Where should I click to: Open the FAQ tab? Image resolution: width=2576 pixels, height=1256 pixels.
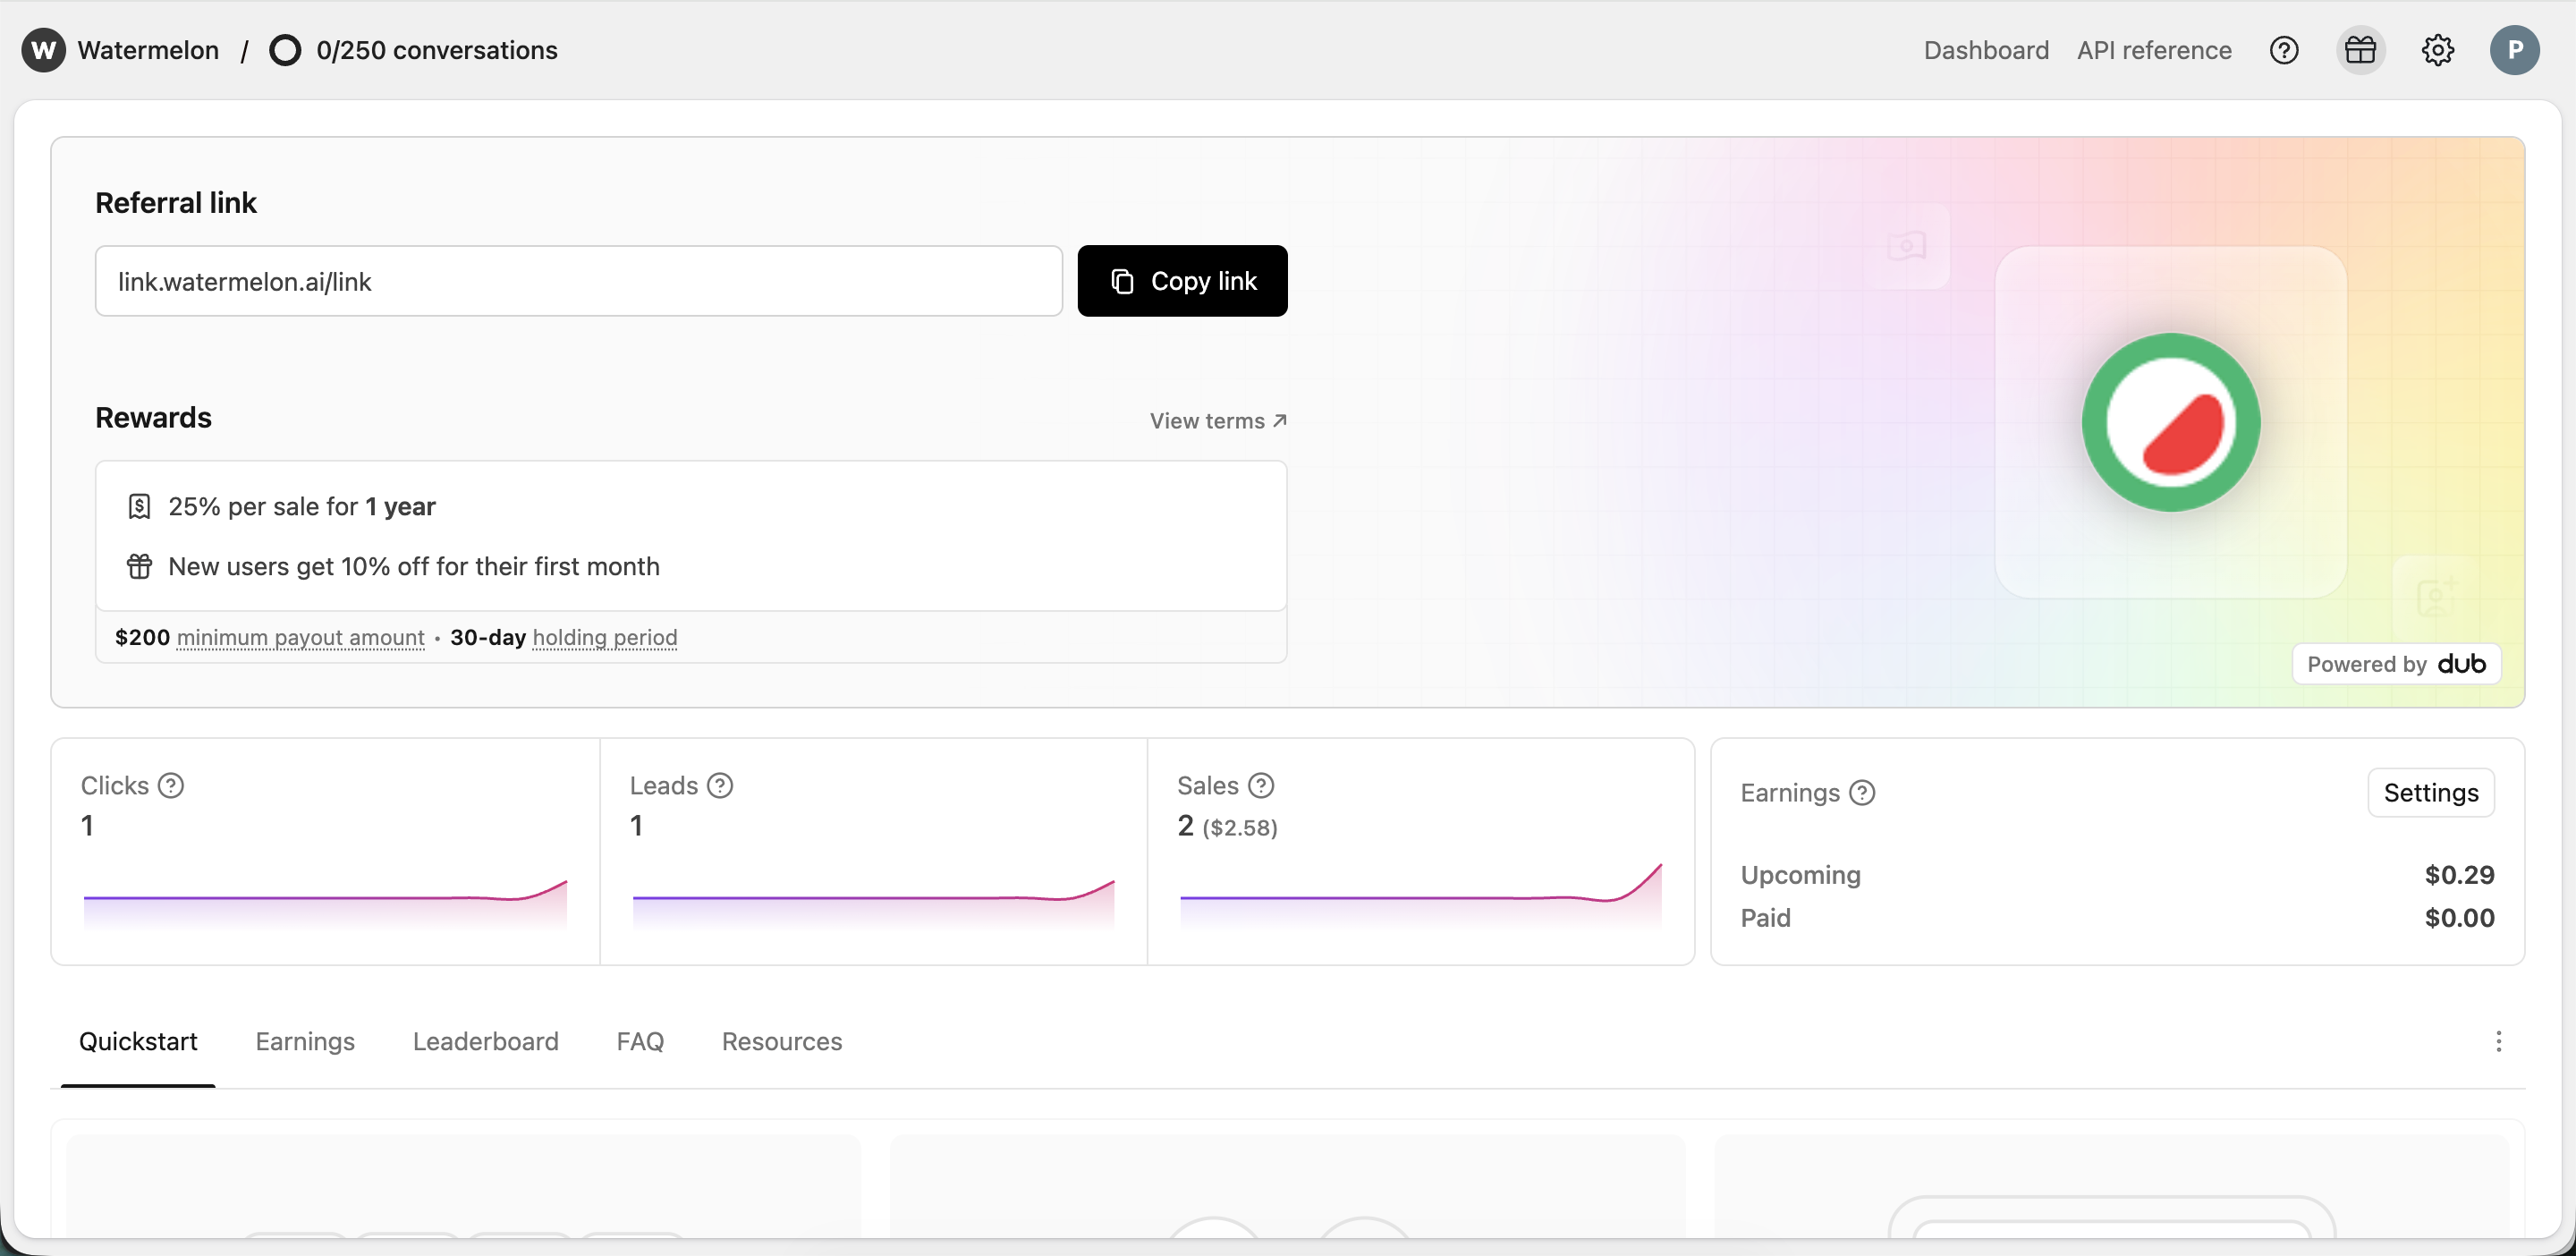[x=640, y=1042]
